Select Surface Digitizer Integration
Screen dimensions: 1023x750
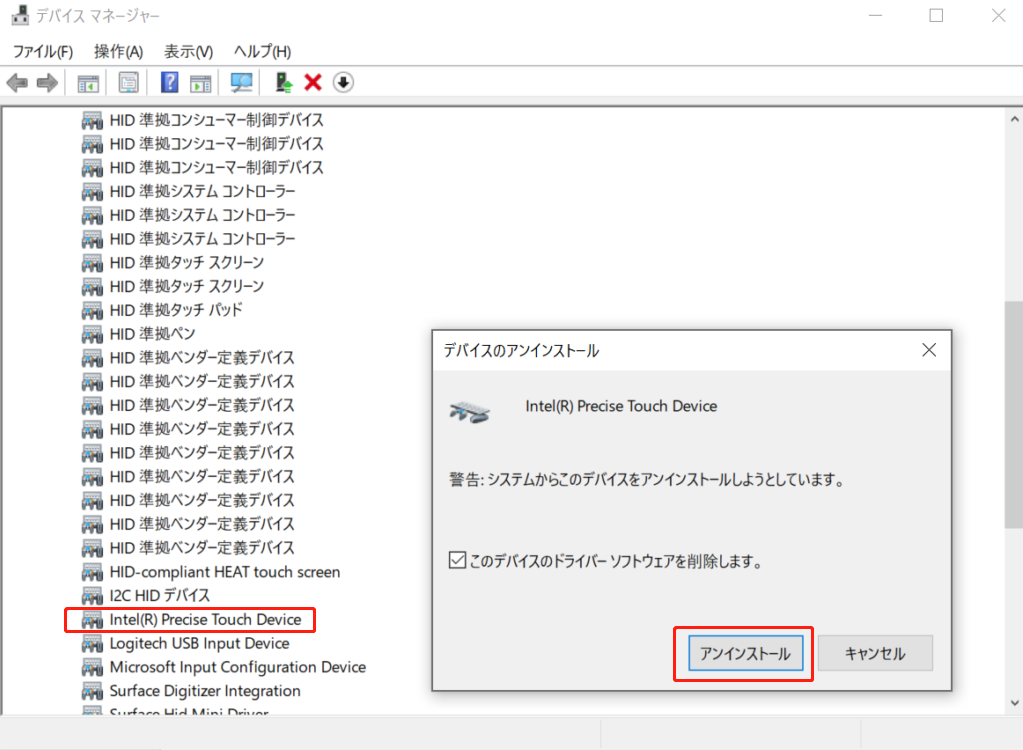pyautogui.click(x=205, y=691)
